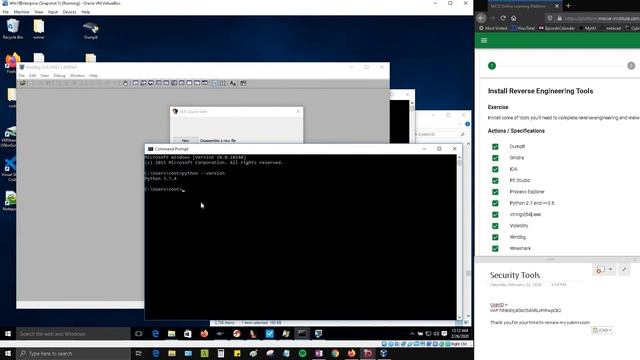Click the browser back button

click(x=482, y=18)
